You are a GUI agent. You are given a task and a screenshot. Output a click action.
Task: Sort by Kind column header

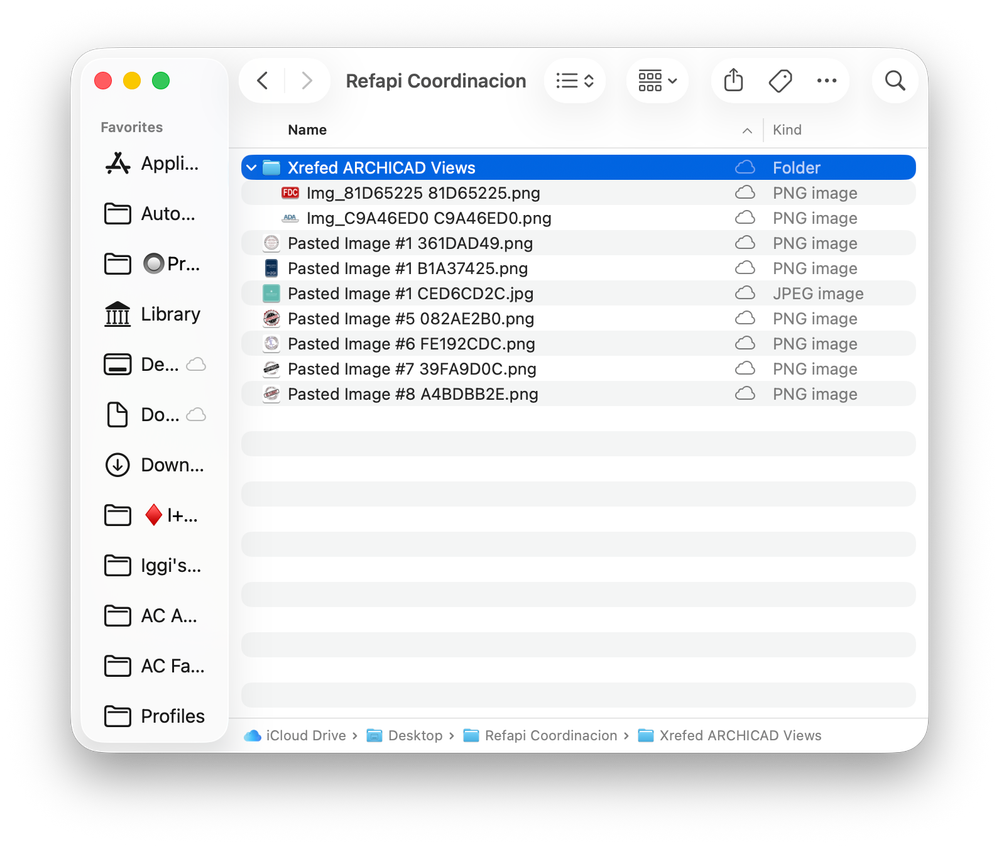click(787, 130)
